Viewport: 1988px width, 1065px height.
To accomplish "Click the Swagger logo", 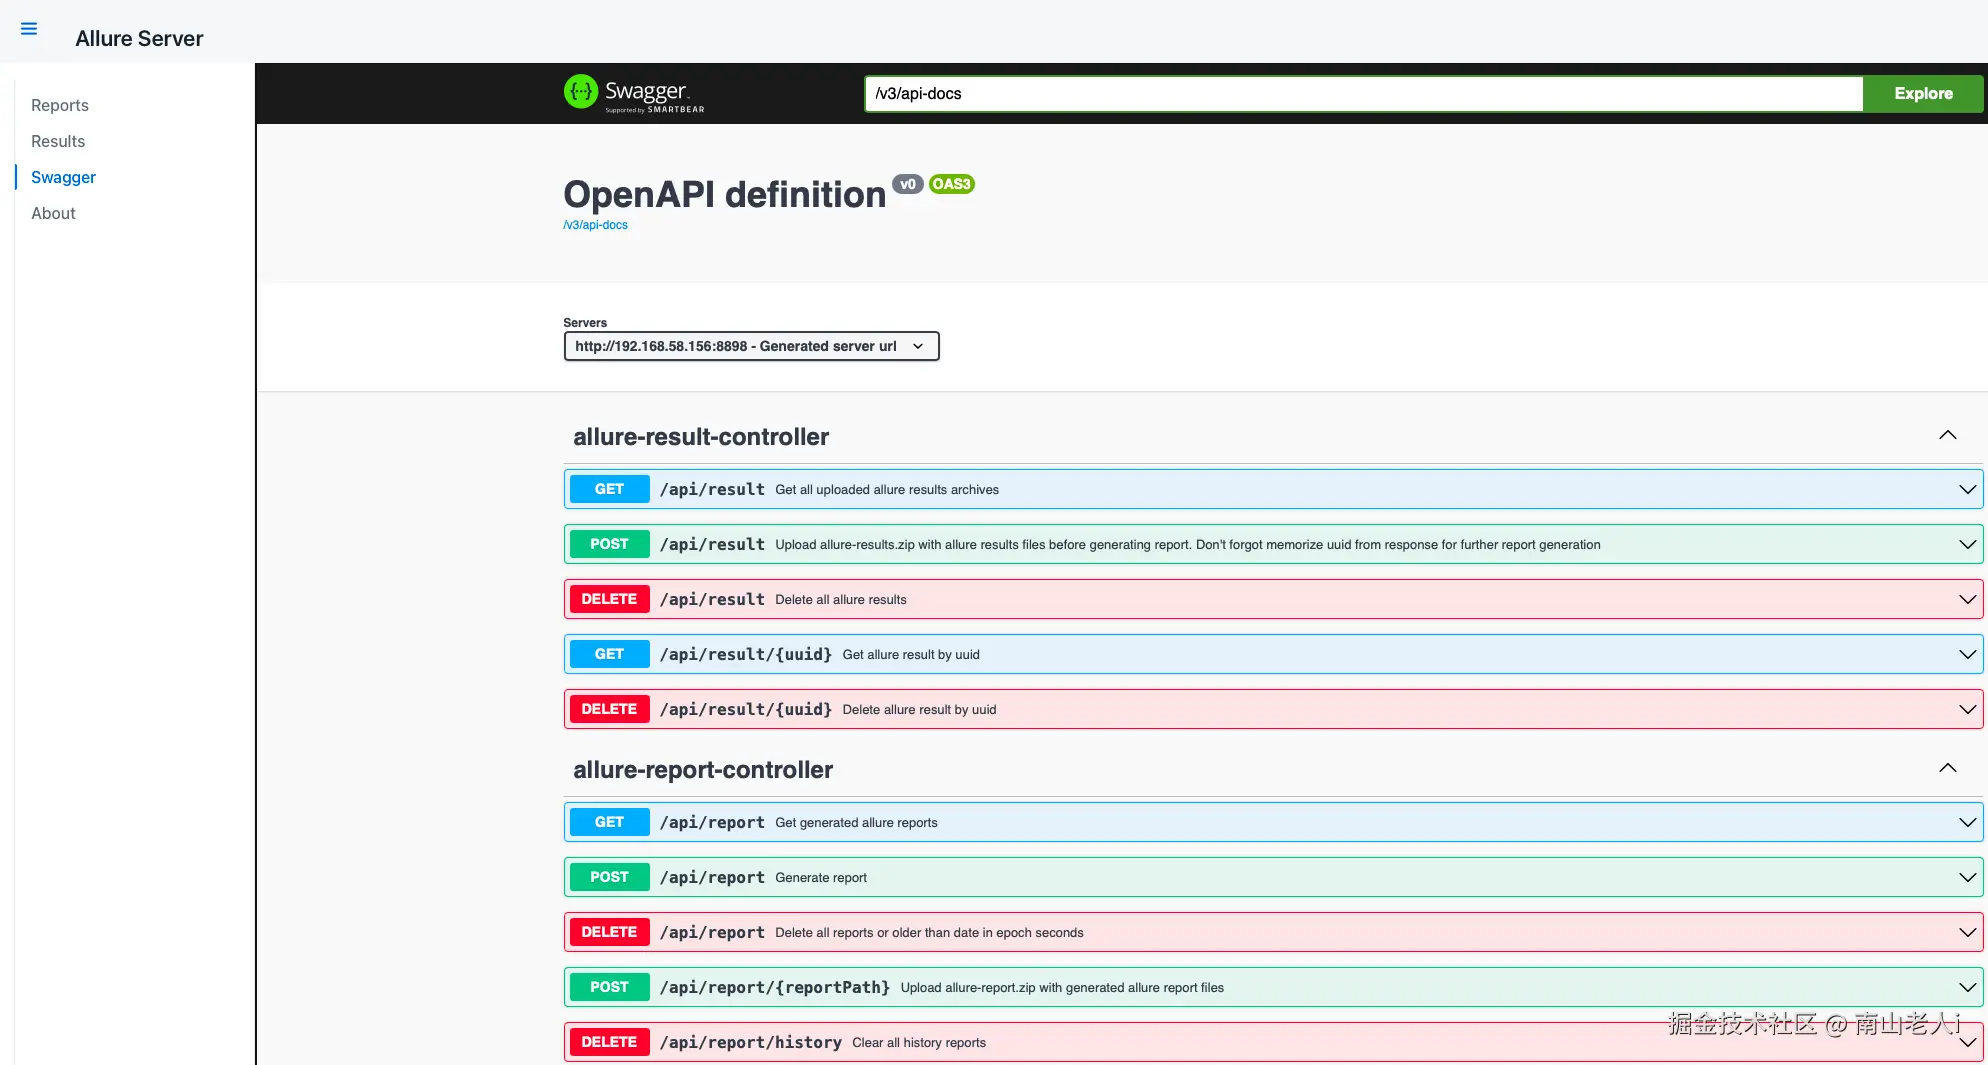I will 634,94.
